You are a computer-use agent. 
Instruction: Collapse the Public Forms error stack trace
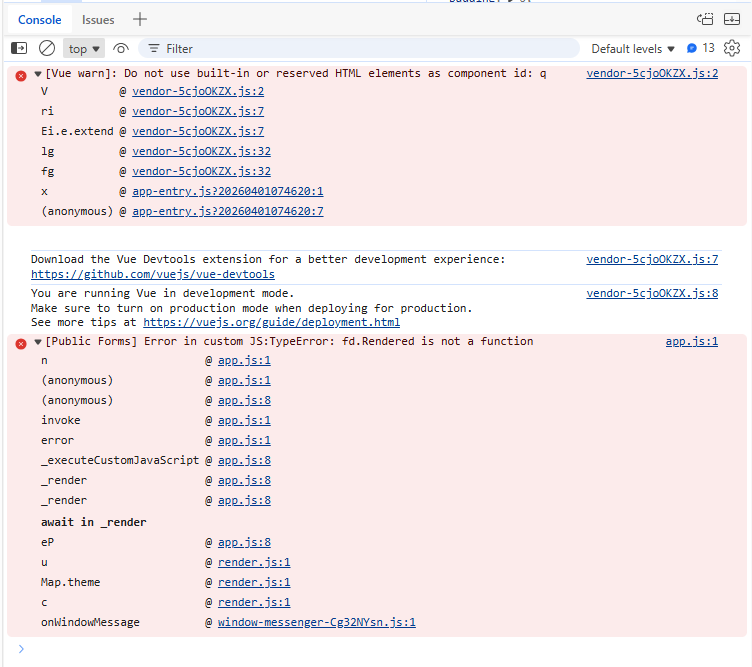[38, 342]
